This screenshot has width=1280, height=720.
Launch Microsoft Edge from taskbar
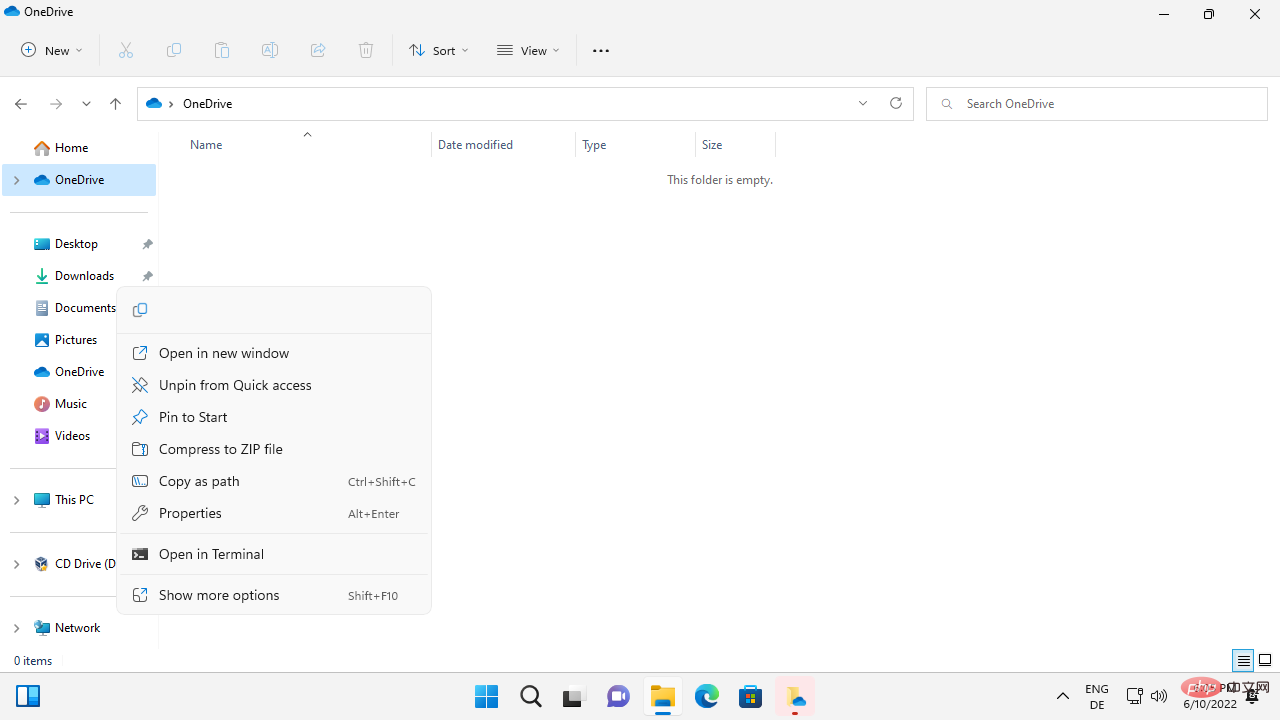pos(707,697)
